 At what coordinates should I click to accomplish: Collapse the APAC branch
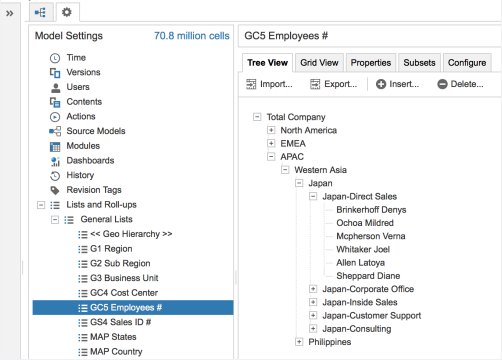click(x=271, y=156)
